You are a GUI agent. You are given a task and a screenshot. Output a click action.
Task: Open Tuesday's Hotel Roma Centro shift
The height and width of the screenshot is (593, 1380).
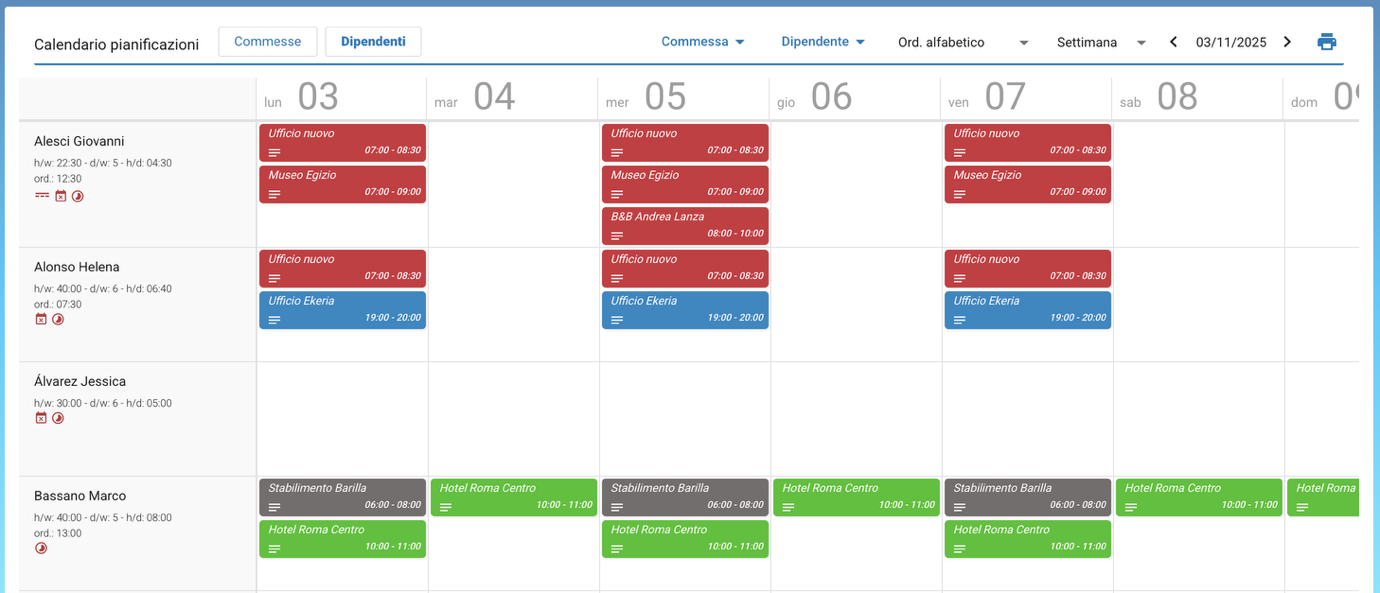[x=513, y=497]
